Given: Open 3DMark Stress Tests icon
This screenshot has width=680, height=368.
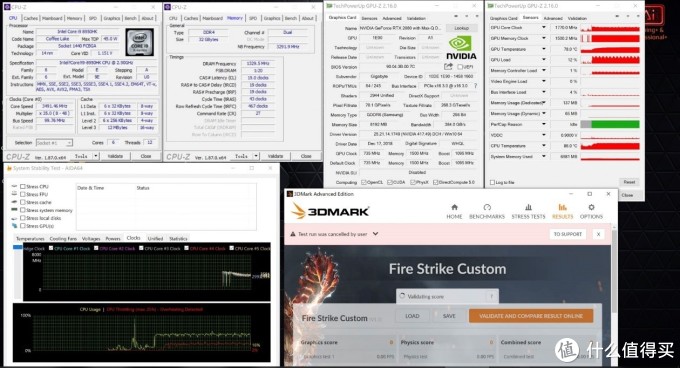Looking at the screenshot, I should pyautogui.click(x=528, y=207).
